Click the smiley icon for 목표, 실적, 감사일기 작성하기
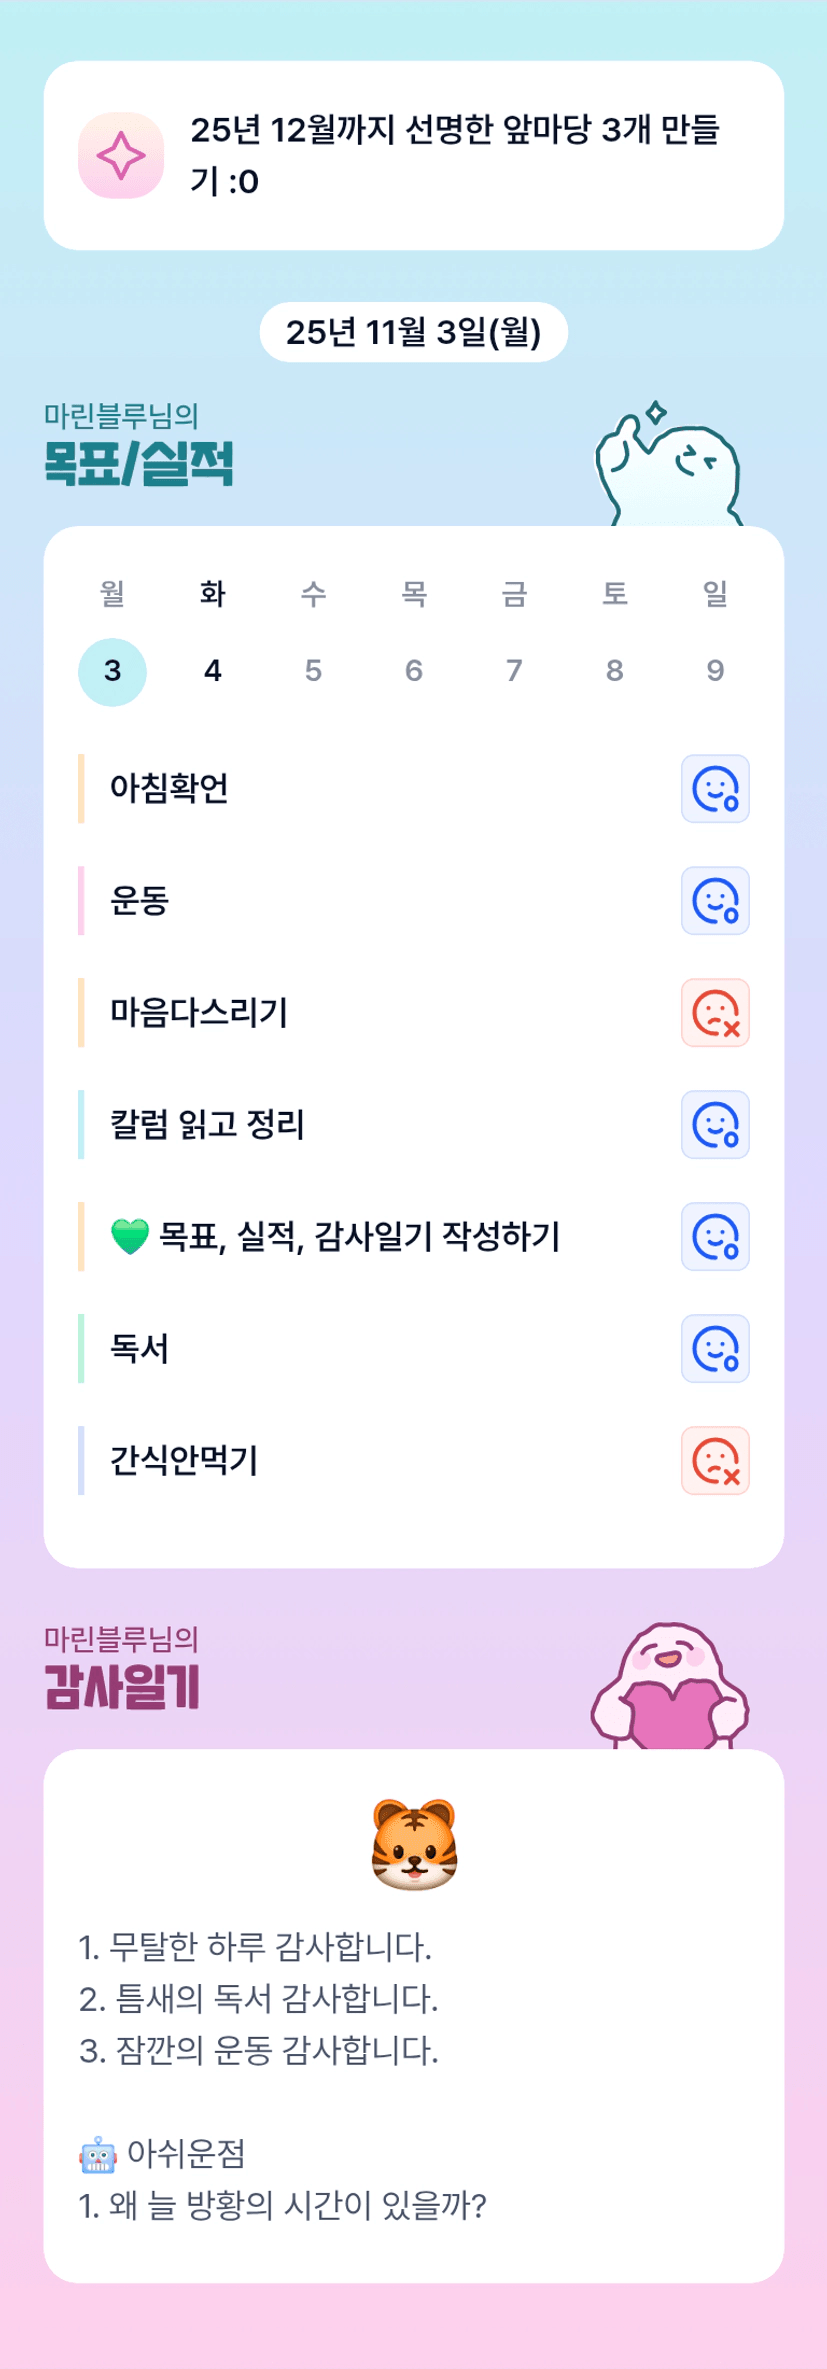This screenshot has width=827, height=2369. click(715, 1237)
